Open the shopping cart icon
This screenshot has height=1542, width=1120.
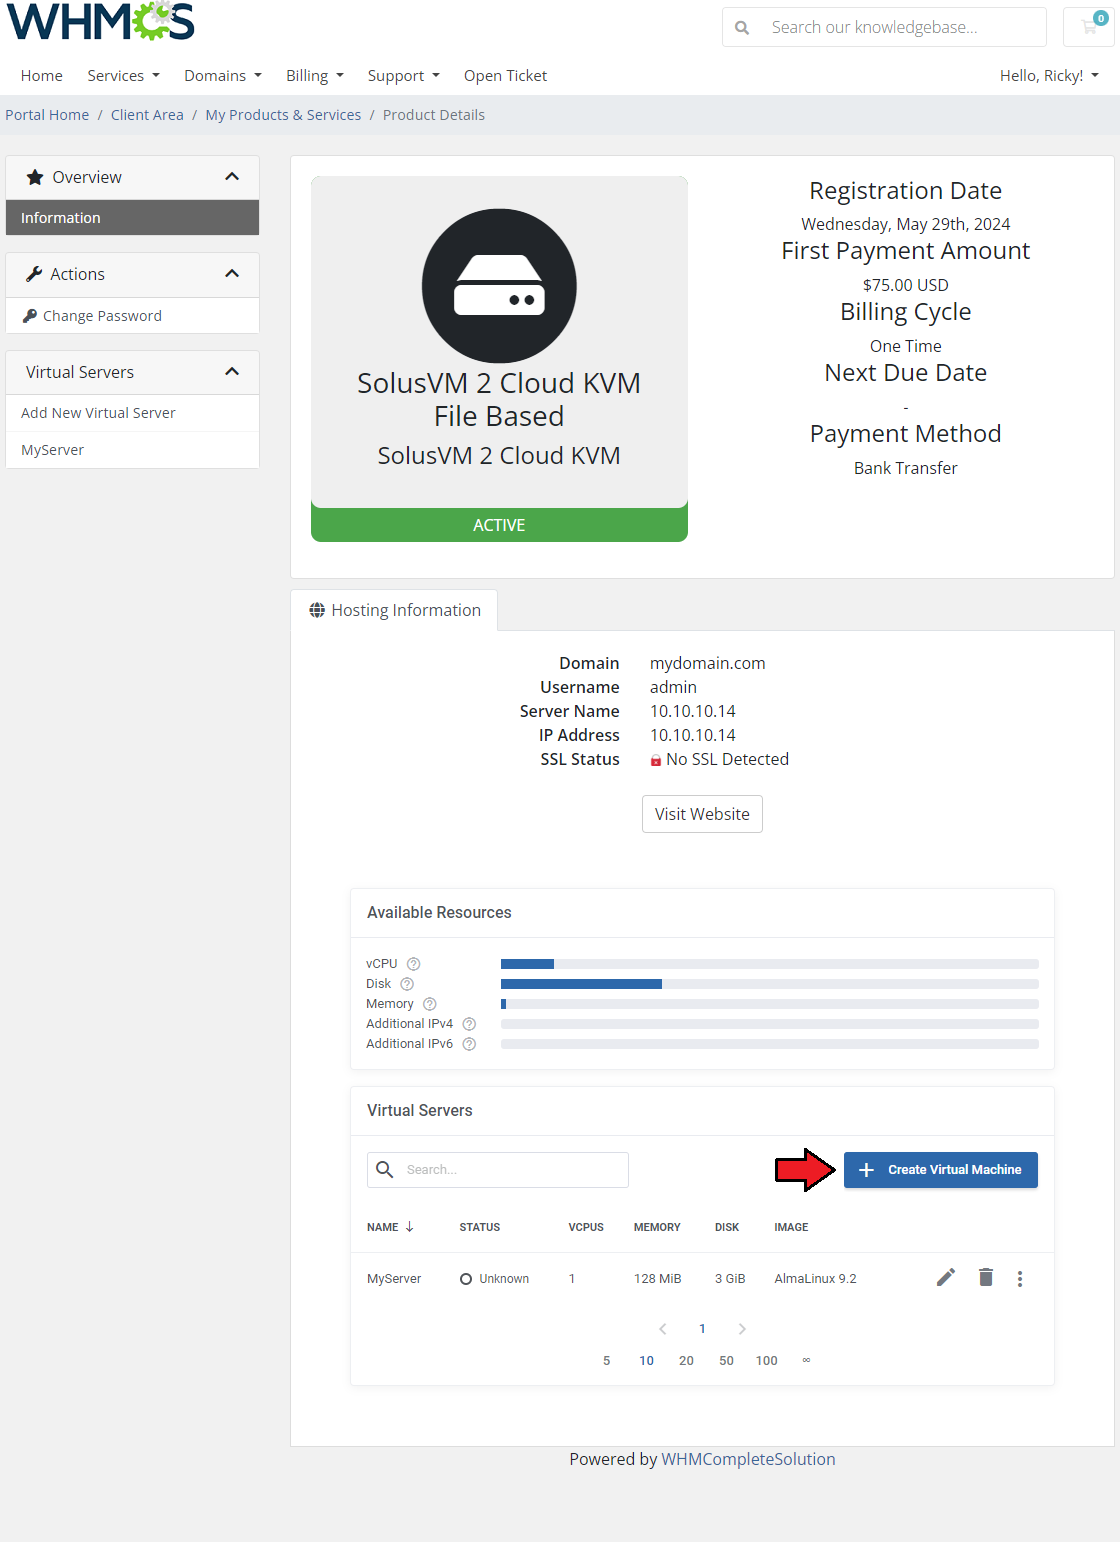point(1089,27)
